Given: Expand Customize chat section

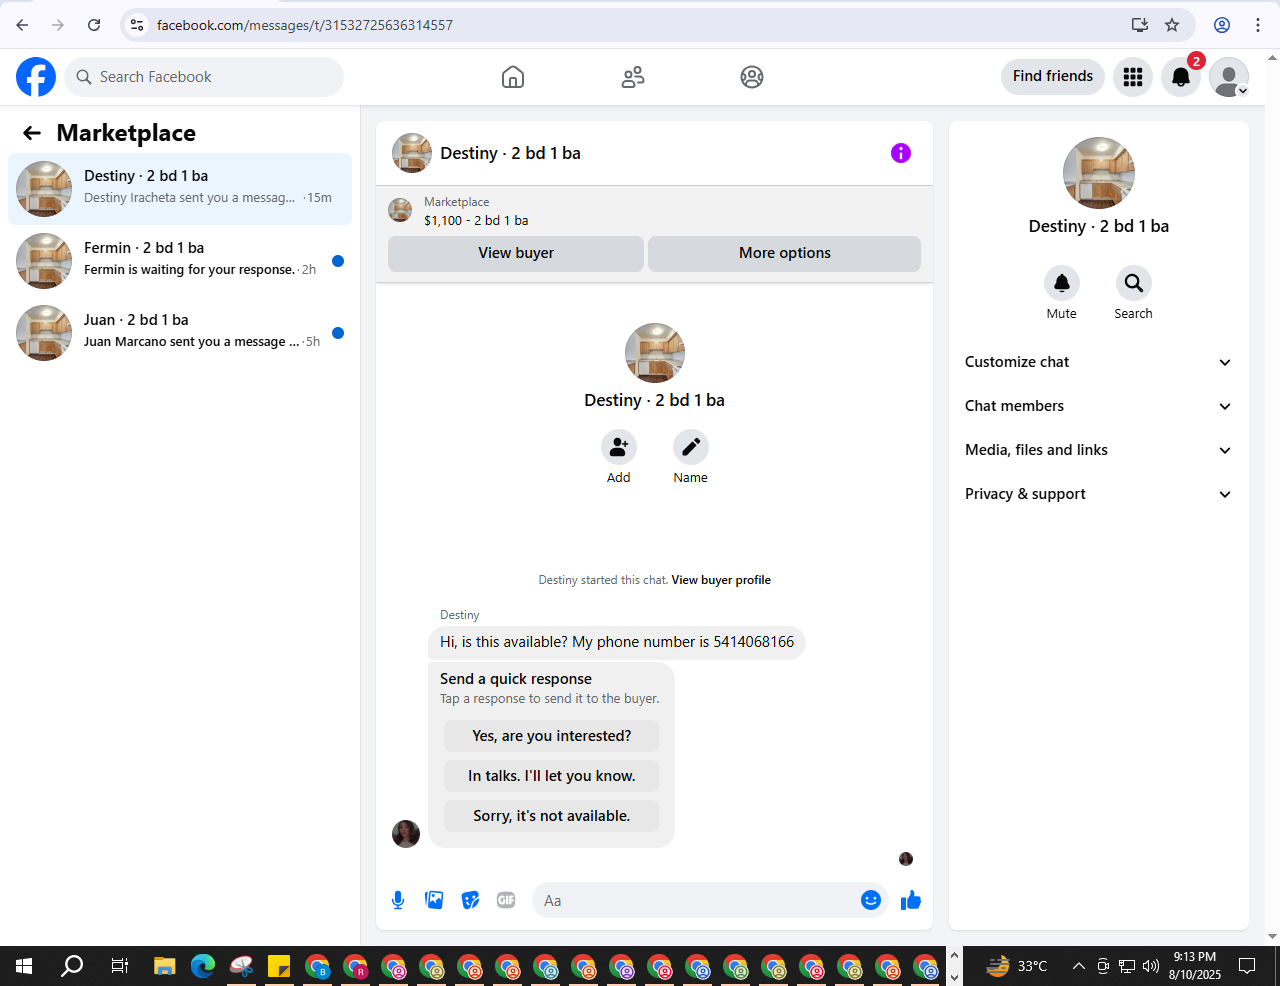Looking at the screenshot, I should pyautogui.click(x=1098, y=362).
